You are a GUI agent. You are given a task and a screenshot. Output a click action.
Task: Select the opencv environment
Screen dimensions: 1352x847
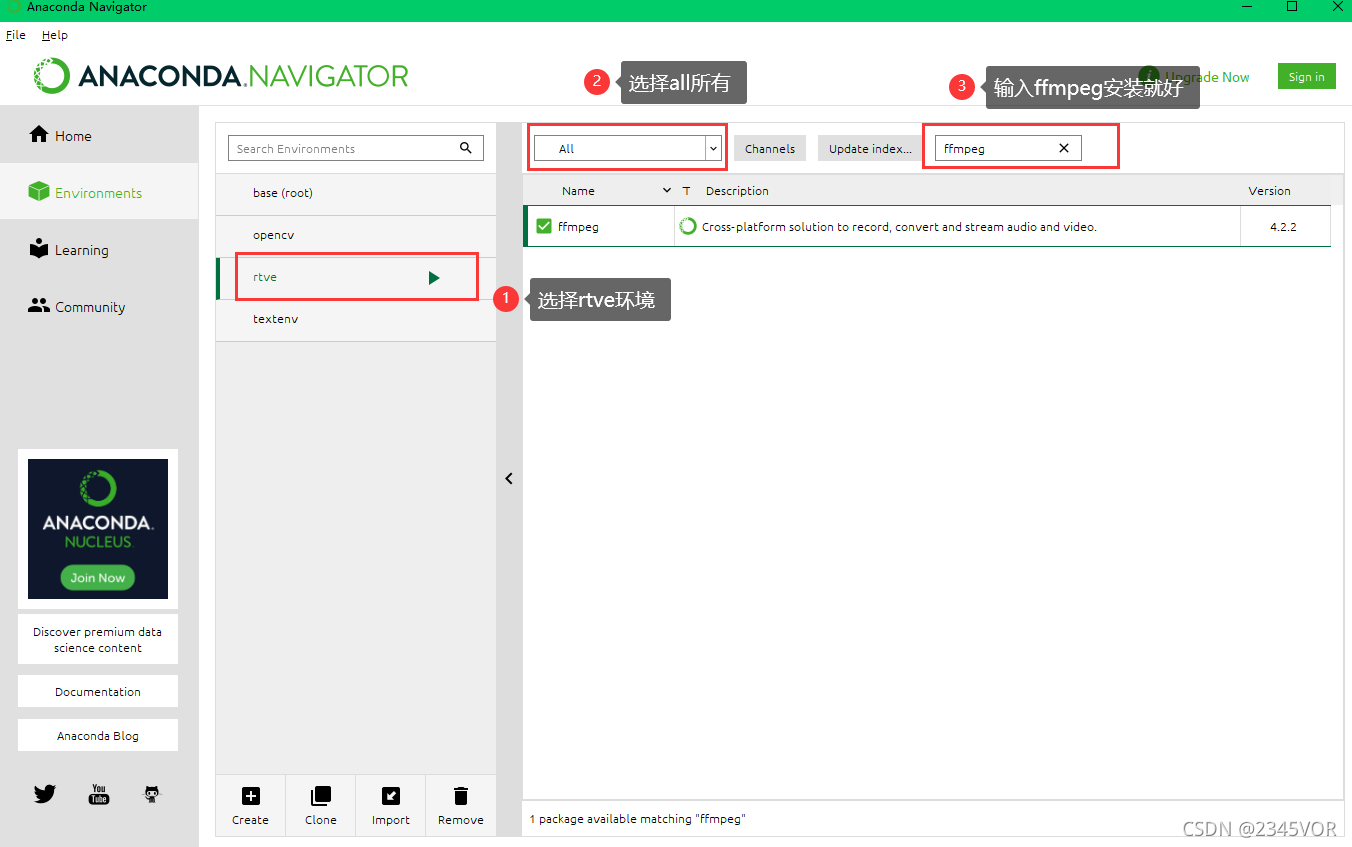(x=356, y=235)
